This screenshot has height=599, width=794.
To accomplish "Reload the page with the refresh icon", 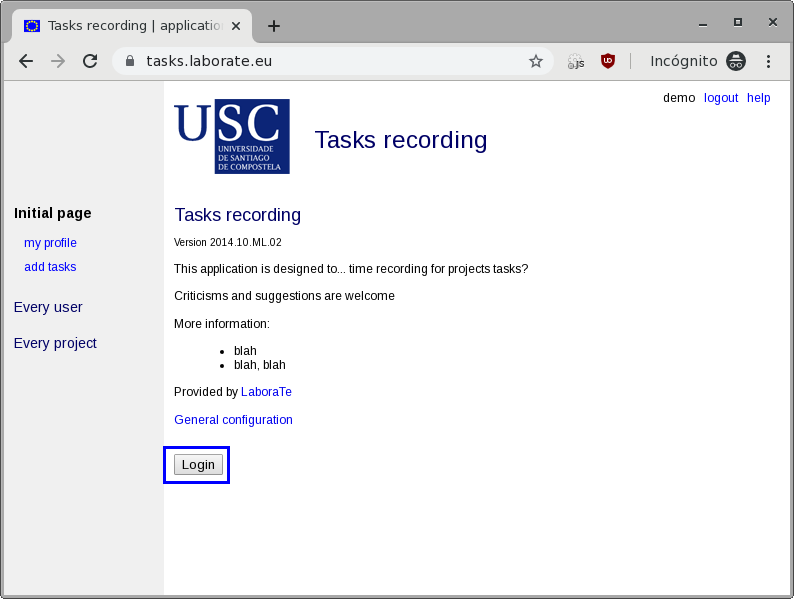I will [90, 61].
